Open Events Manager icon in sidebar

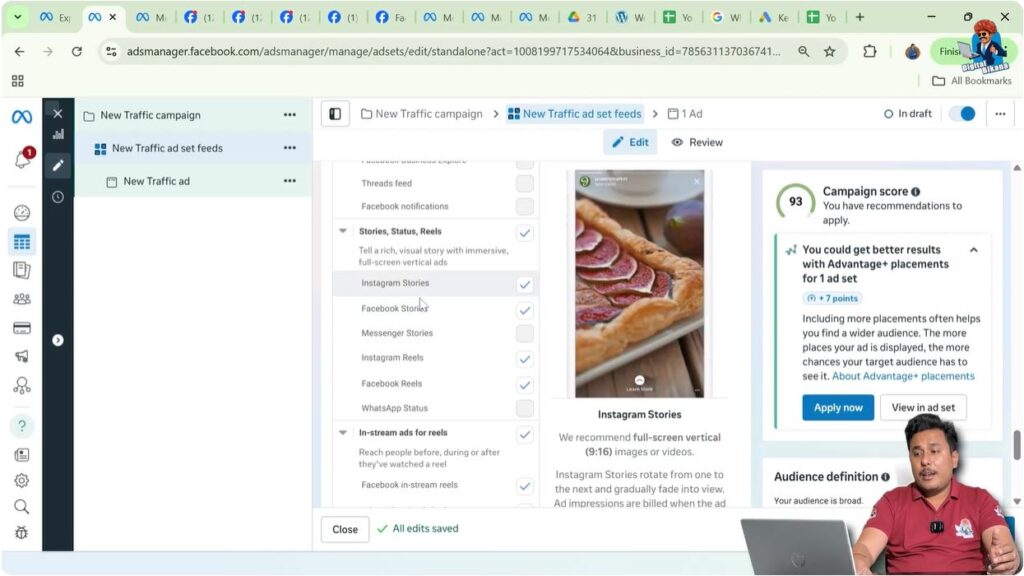(22, 386)
